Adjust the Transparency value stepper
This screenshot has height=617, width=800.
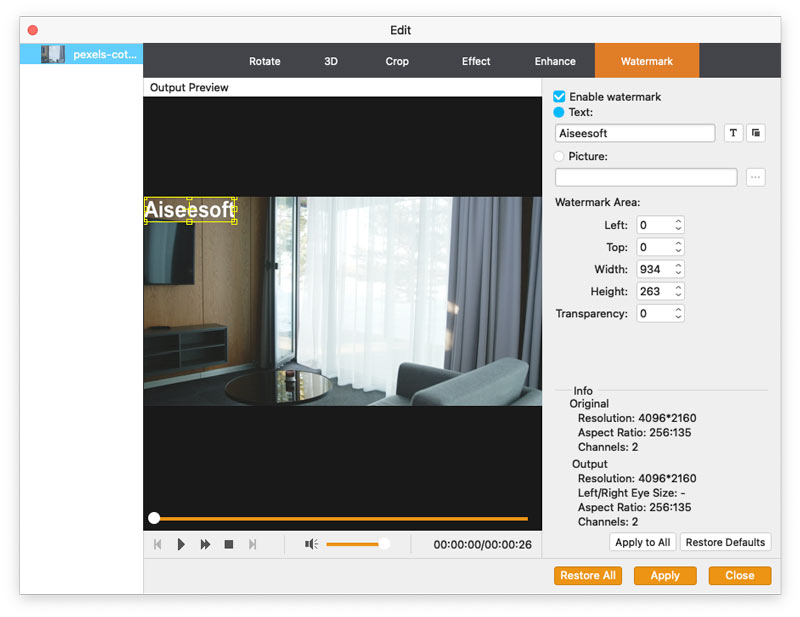[679, 313]
